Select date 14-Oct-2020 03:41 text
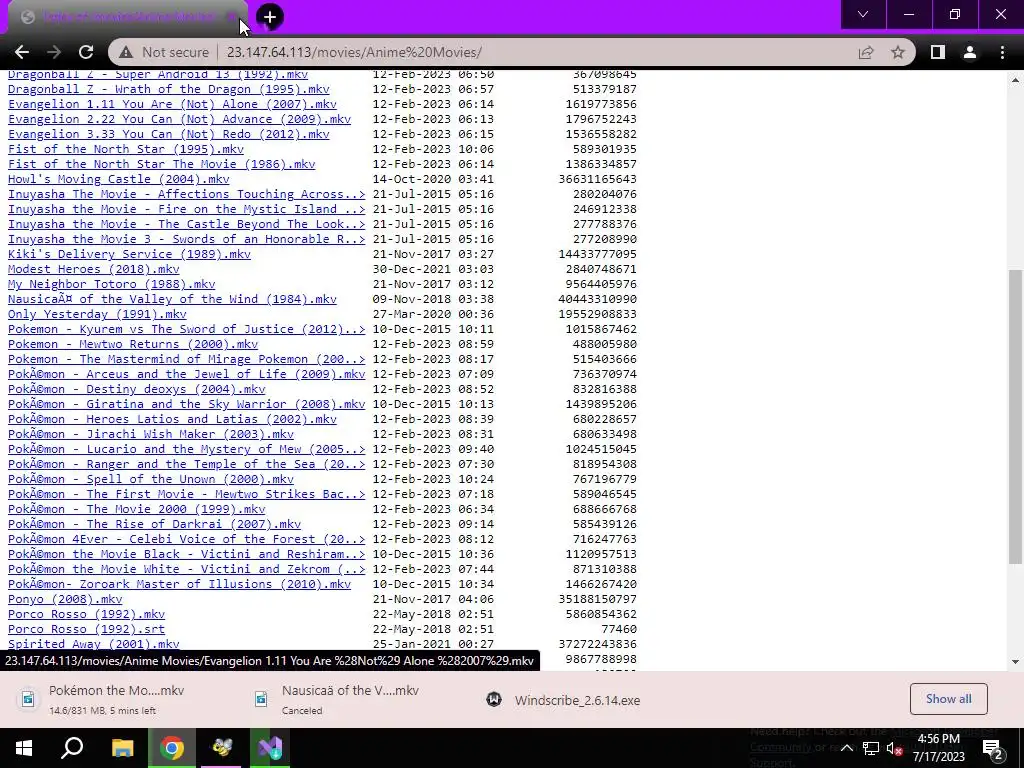Viewport: 1024px width, 768px height. (x=433, y=180)
